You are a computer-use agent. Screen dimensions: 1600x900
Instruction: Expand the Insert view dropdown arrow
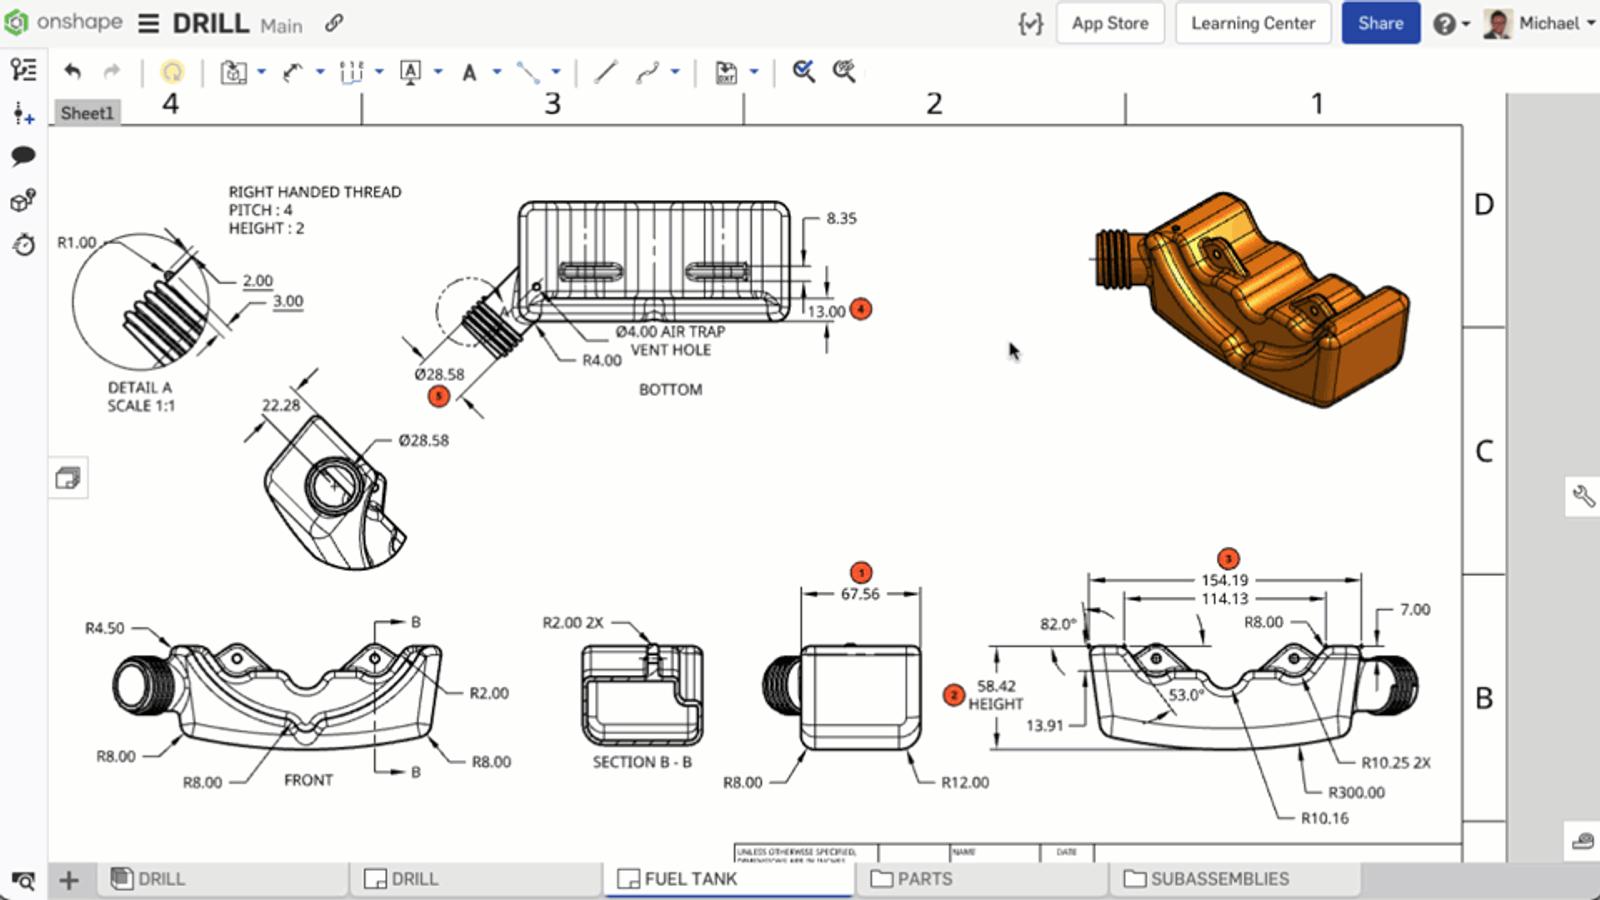coord(261,72)
